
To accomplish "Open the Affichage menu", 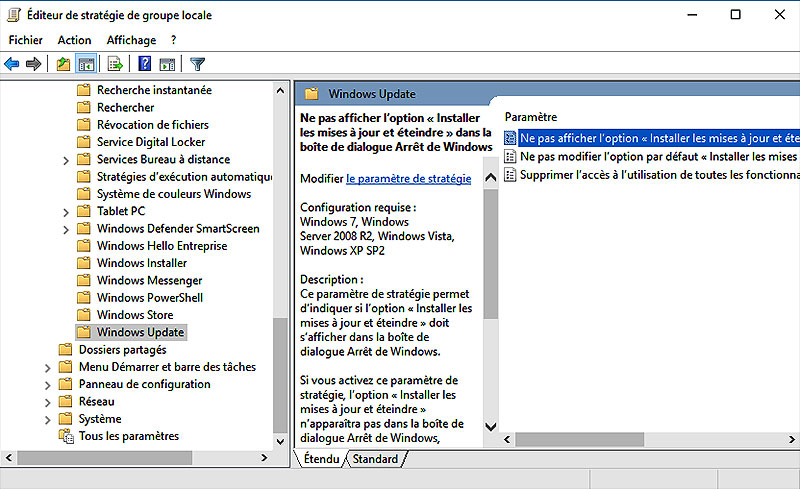I will 131,40.
